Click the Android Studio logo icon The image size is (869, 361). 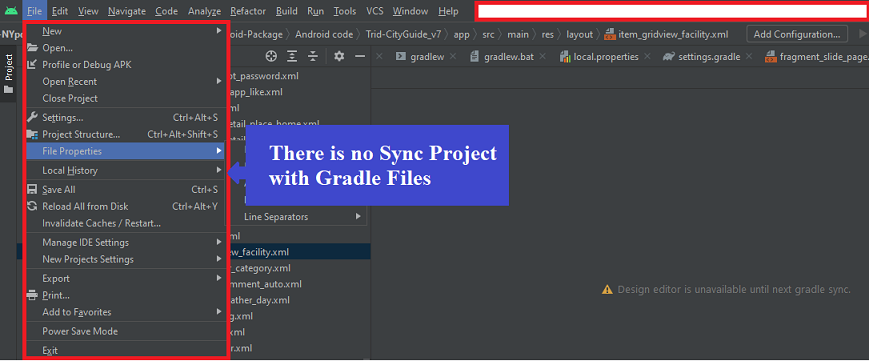[11, 11]
